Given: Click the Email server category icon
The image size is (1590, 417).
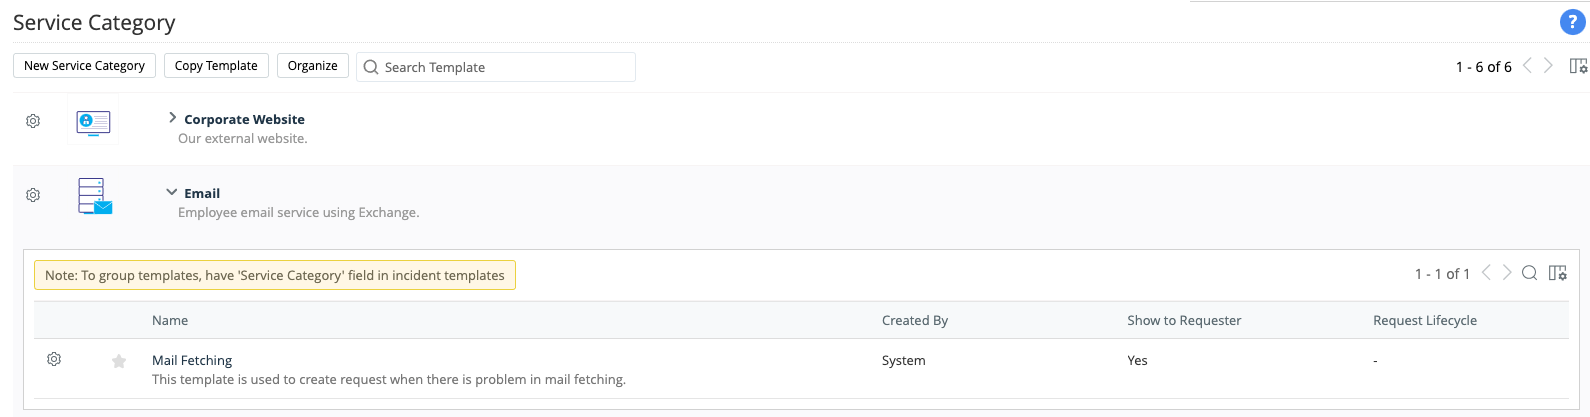Looking at the screenshot, I should pos(95,196).
